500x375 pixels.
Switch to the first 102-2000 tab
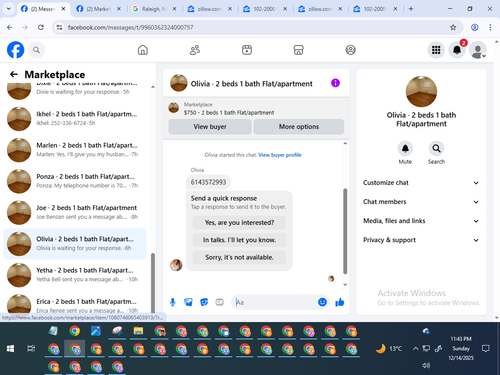point(264,9)
